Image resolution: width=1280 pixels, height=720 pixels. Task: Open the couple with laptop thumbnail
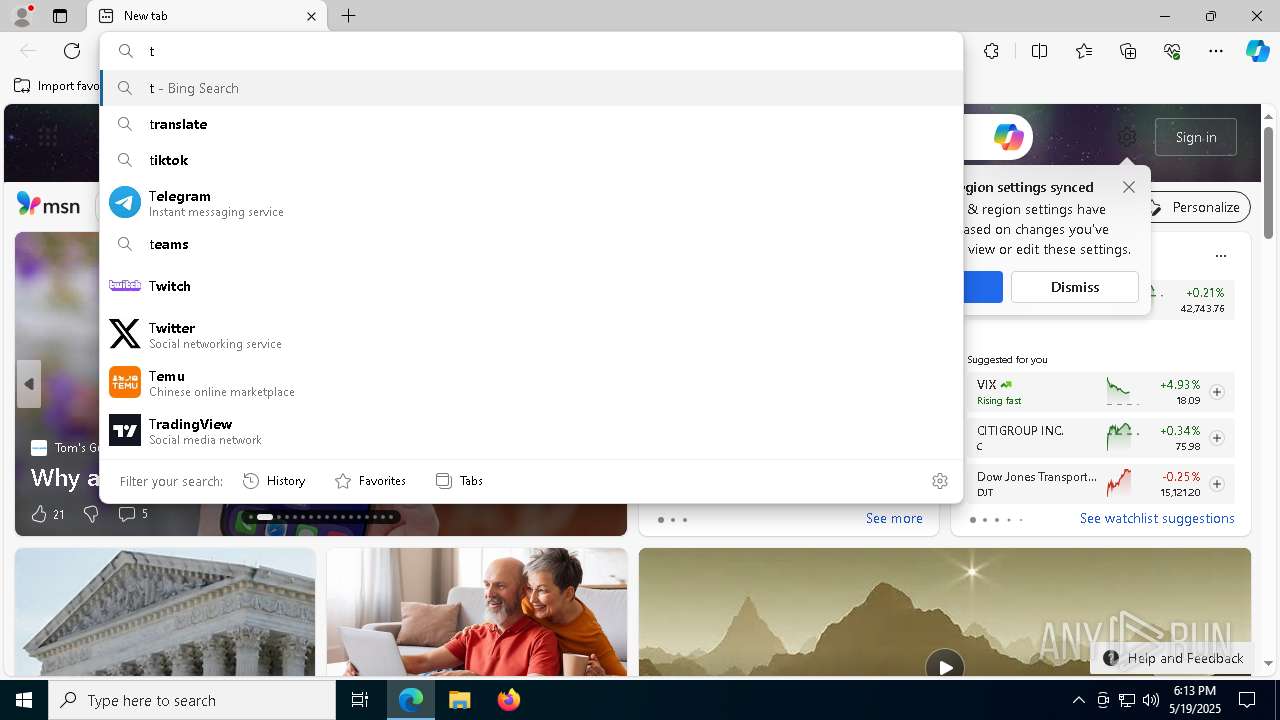[x=477, y=612]
